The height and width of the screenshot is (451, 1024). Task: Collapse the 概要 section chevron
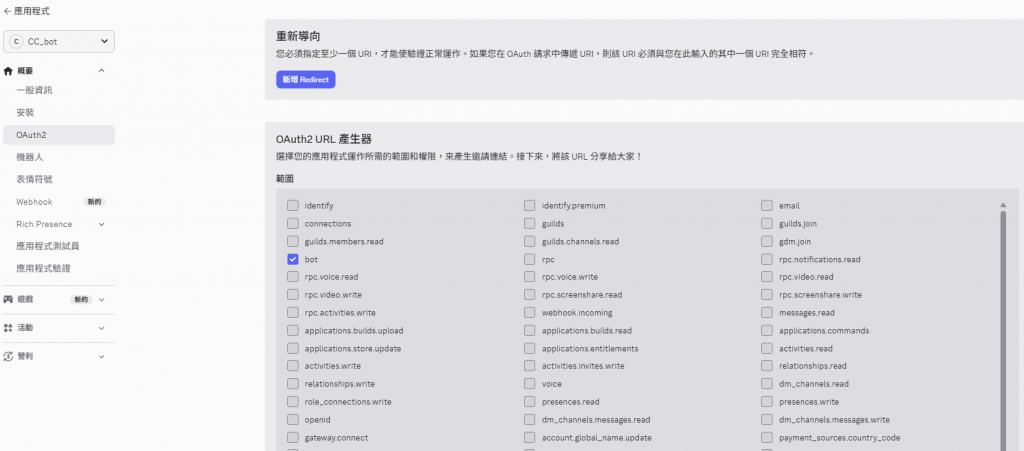tap(101, 70)
